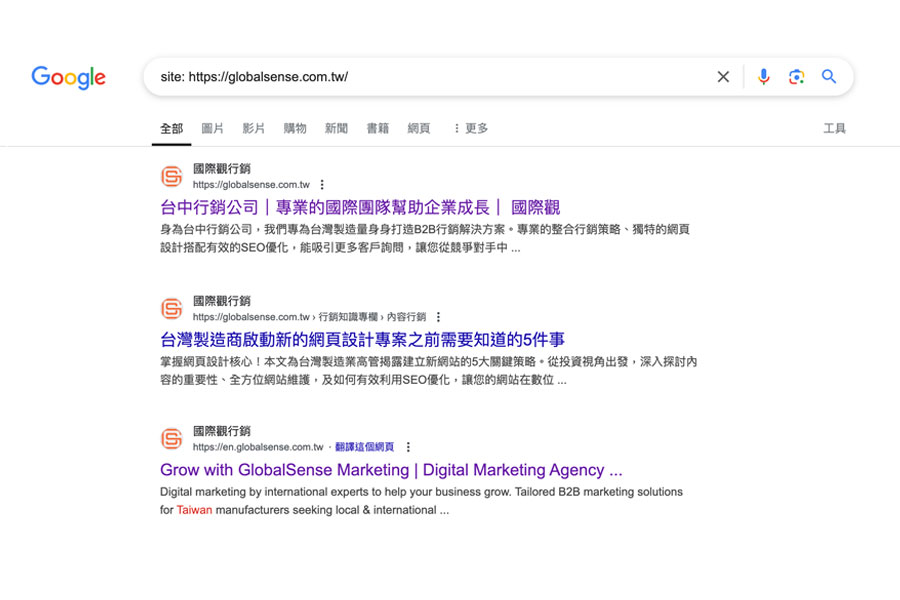
Task: Switch to the 影片 tab
Action: tap(254, 129)
